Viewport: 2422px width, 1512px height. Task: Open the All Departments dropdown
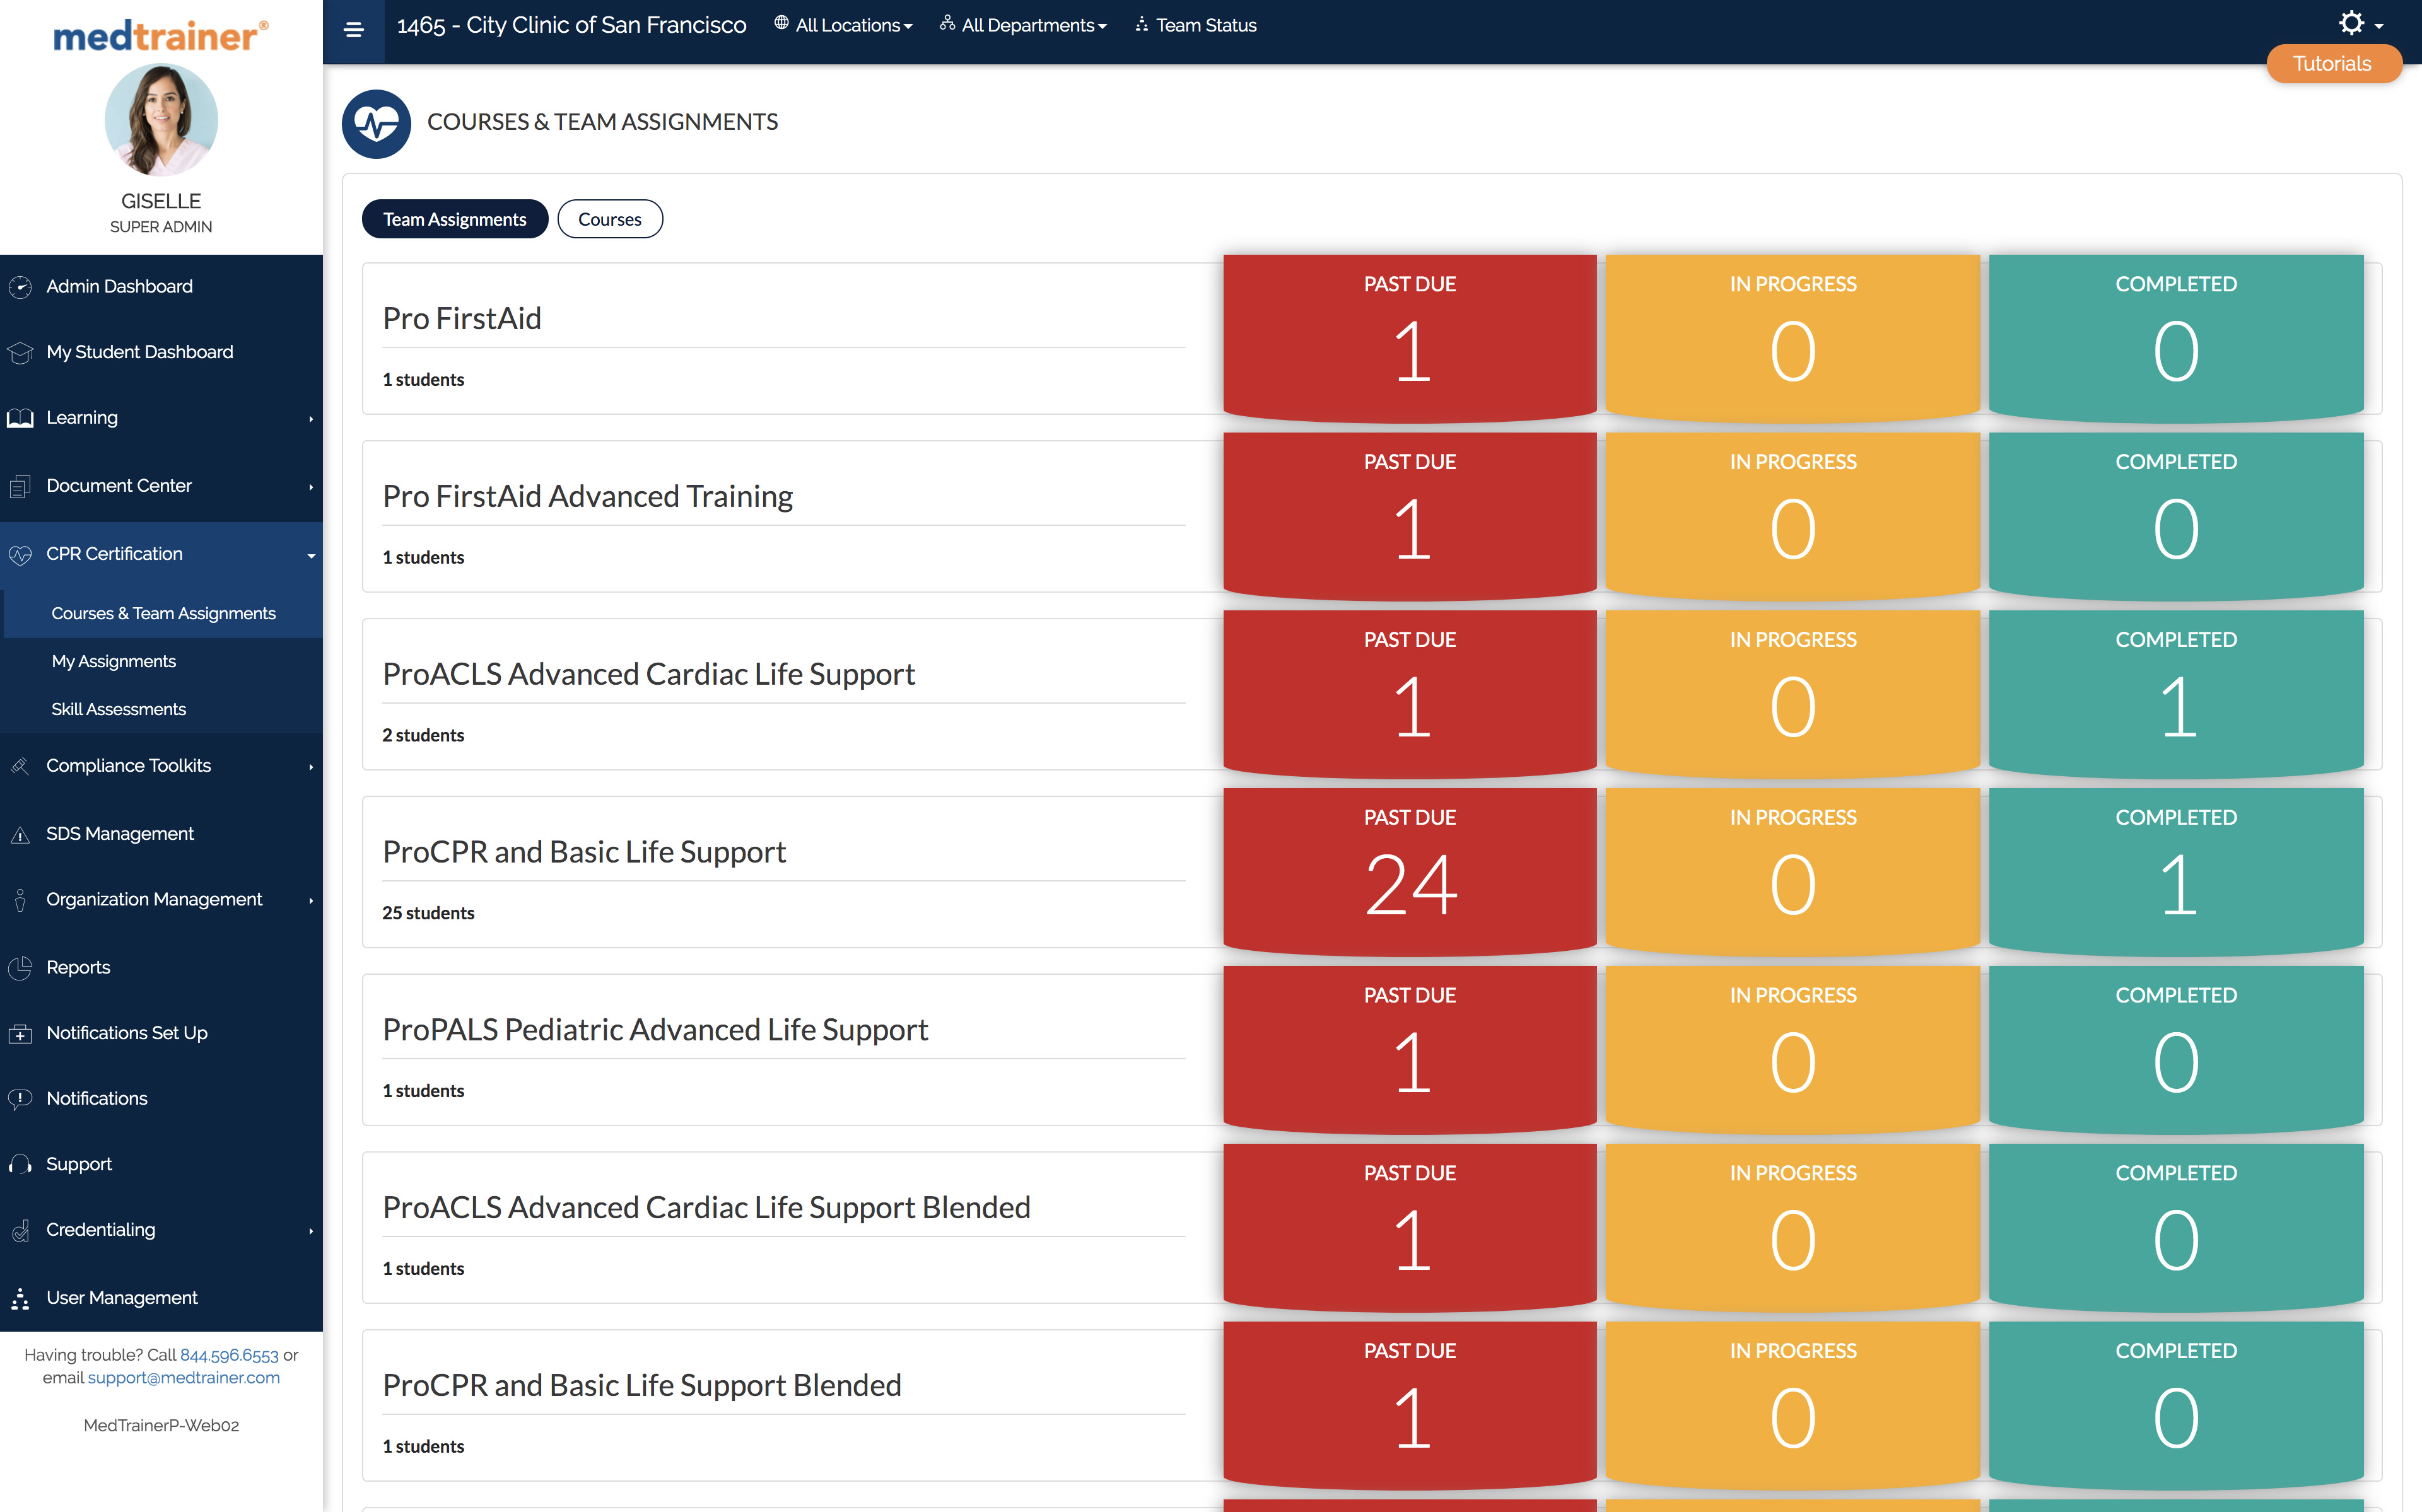click(x=1025, y=25)
